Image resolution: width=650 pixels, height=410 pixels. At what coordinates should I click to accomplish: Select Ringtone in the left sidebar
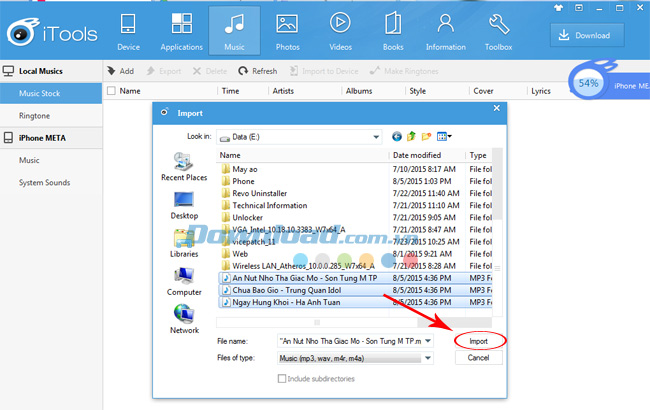[x=36, y=115]
